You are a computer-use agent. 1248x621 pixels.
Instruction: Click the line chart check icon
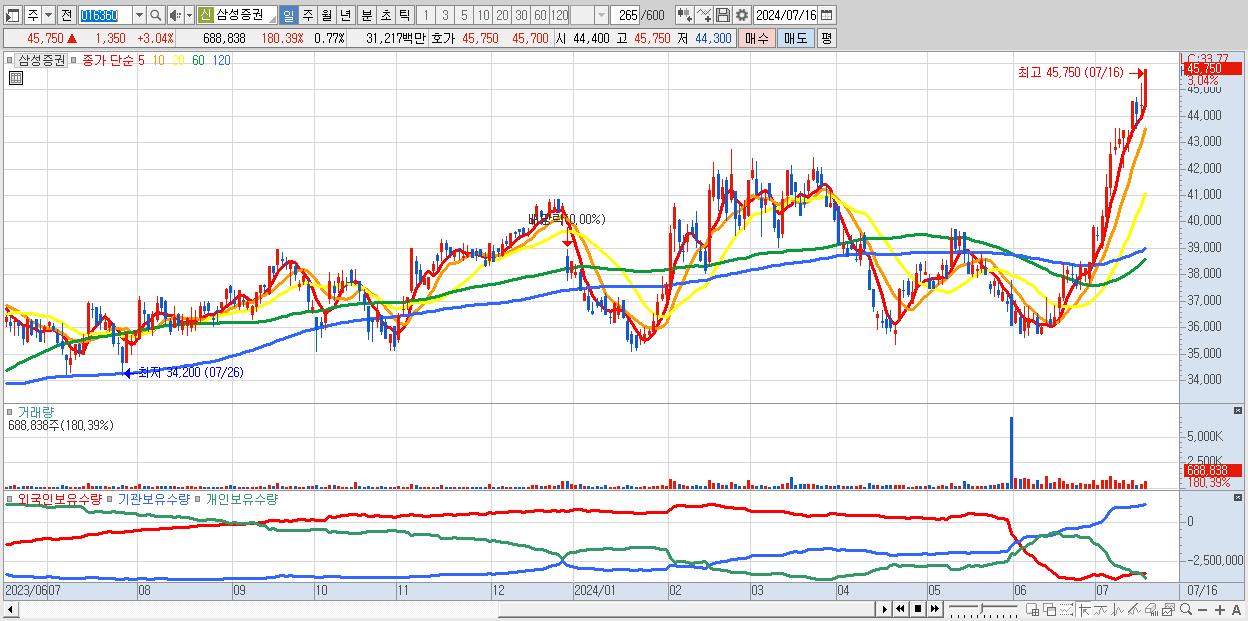[x=705, y=15]
